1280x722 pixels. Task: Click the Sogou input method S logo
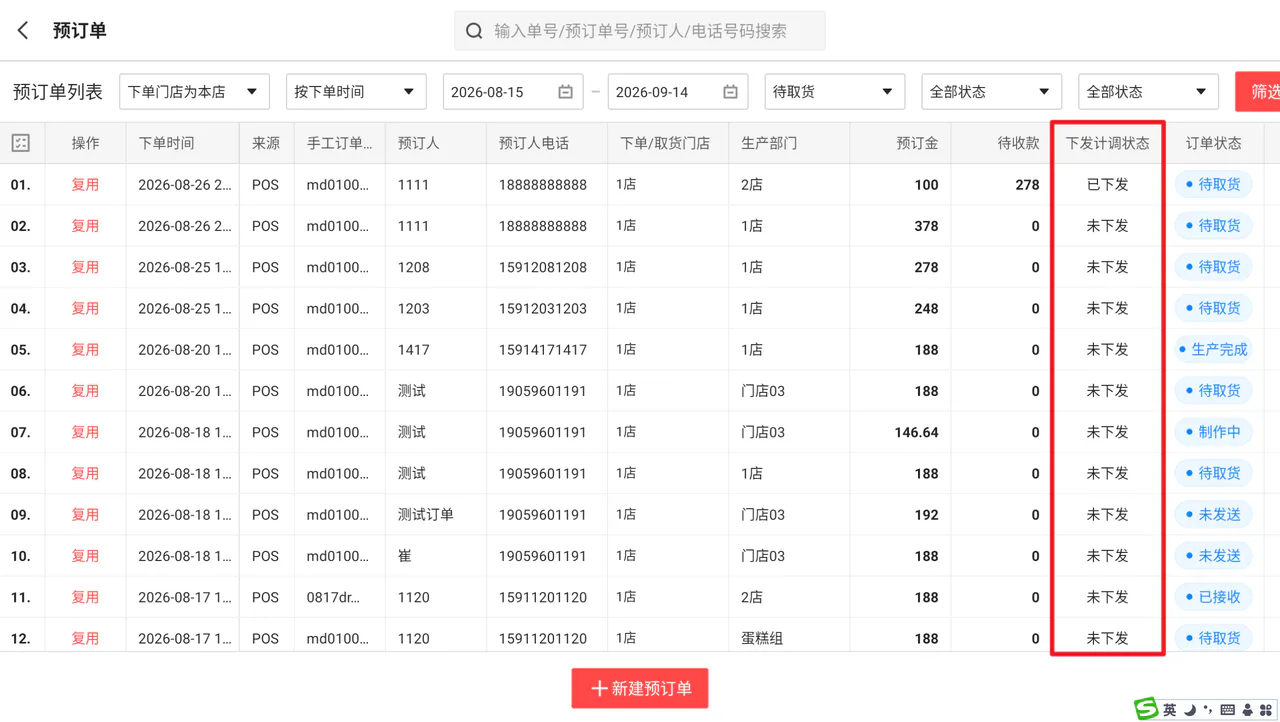pos(1146,709)
